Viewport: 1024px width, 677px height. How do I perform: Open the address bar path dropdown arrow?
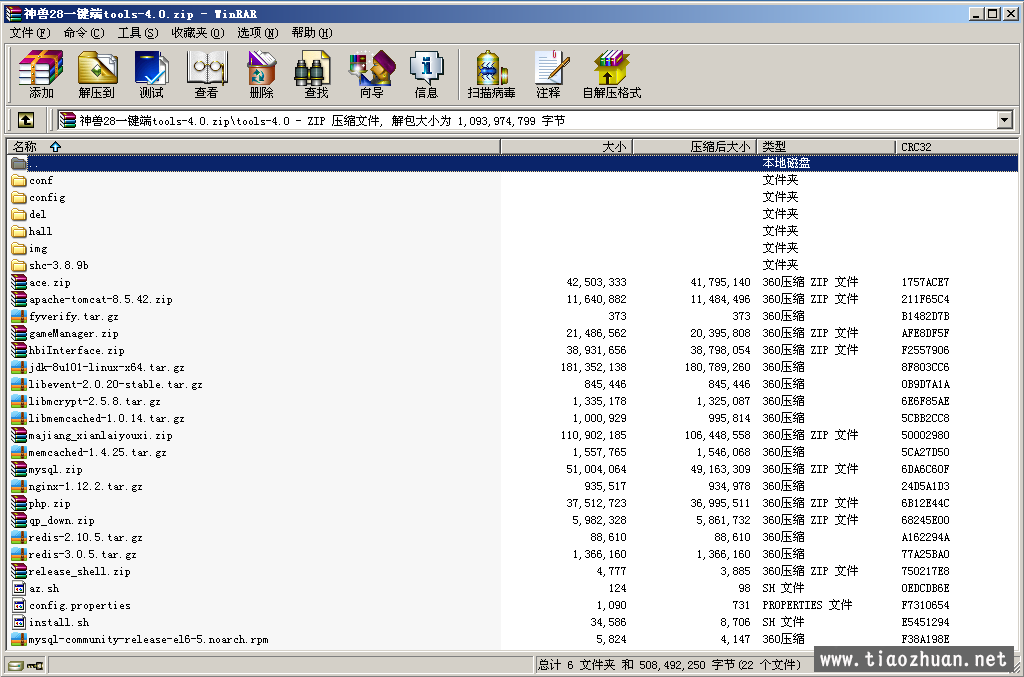point(1005,120)
